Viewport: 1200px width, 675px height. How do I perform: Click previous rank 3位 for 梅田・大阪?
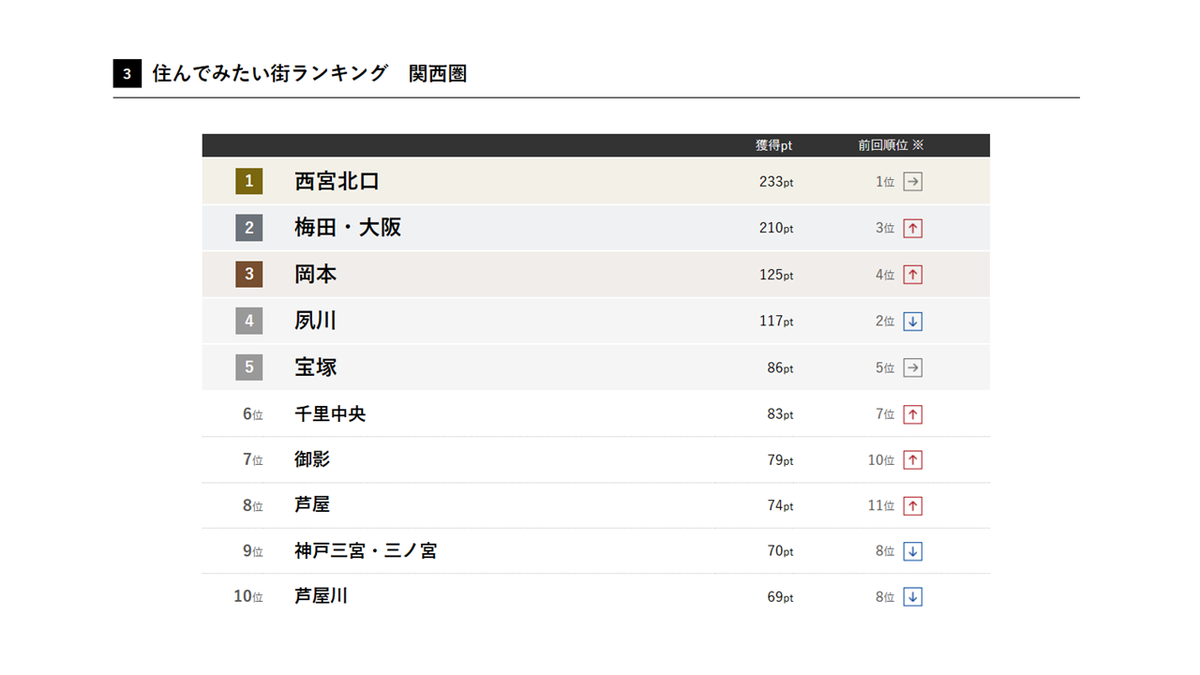pyautogui.click(x=885, y=228)
